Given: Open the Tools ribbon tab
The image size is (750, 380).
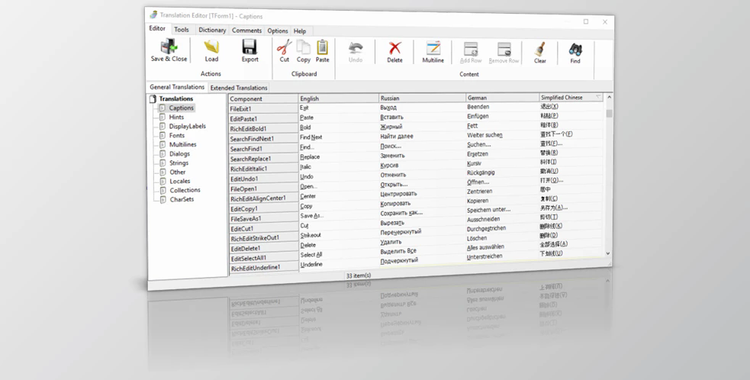Looking at the screenshot, I should point(181,30).
